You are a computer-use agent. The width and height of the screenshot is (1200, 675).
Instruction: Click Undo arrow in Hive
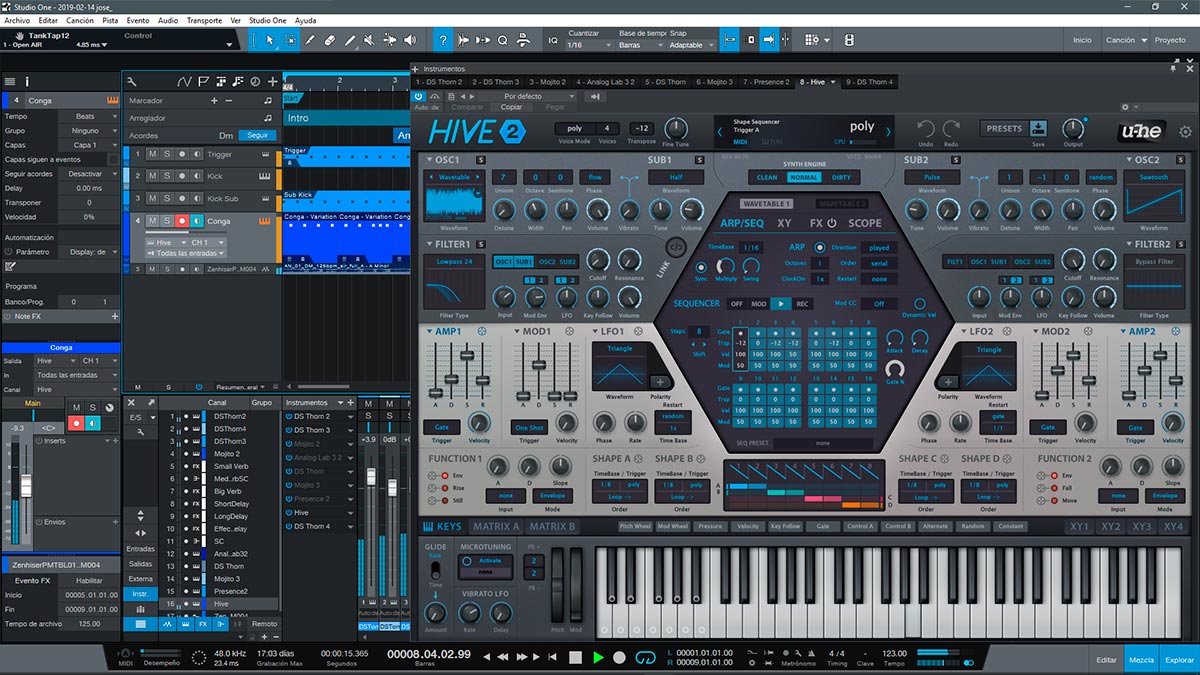[926, 129]
